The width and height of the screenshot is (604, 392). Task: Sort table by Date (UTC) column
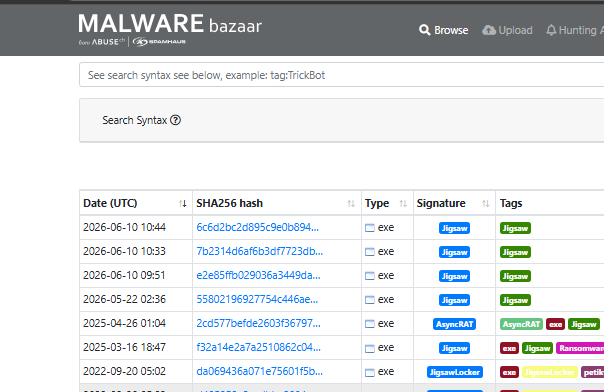pyautogui.click(x=136, y=203)
